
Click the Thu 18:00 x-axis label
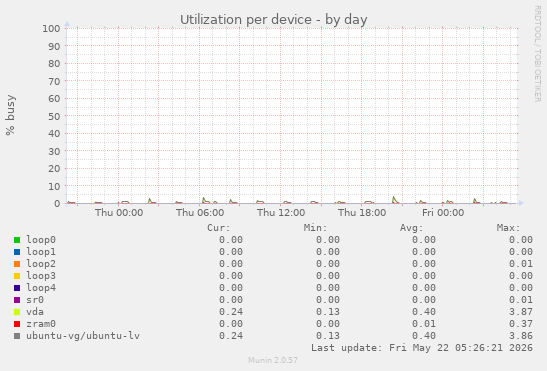point(362,213)
